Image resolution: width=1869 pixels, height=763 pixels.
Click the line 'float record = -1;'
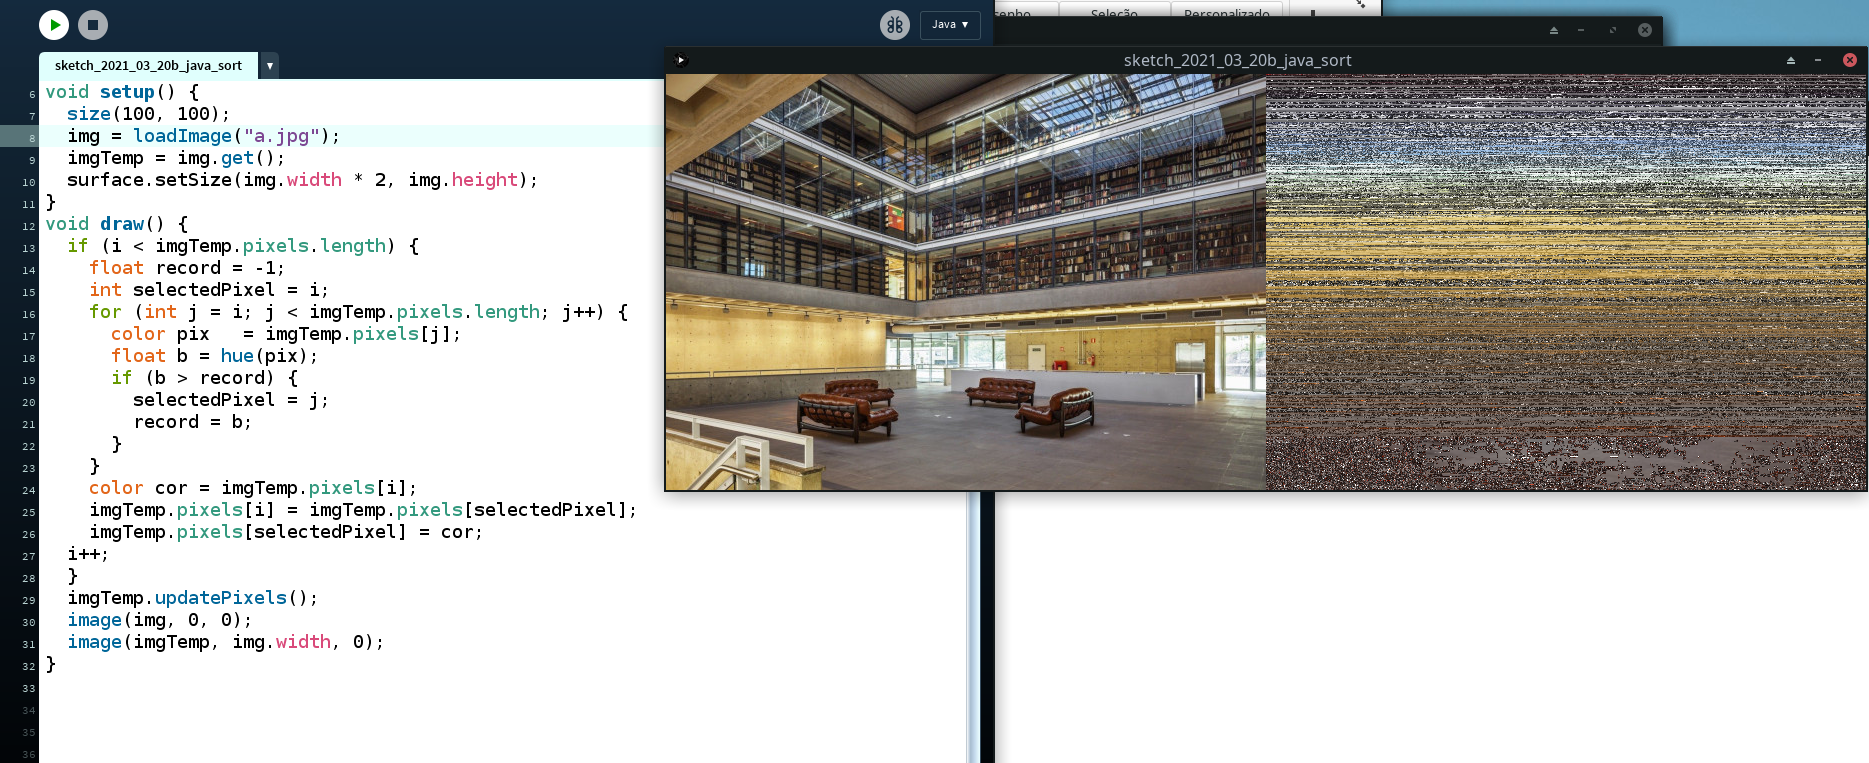click(187, 268)
